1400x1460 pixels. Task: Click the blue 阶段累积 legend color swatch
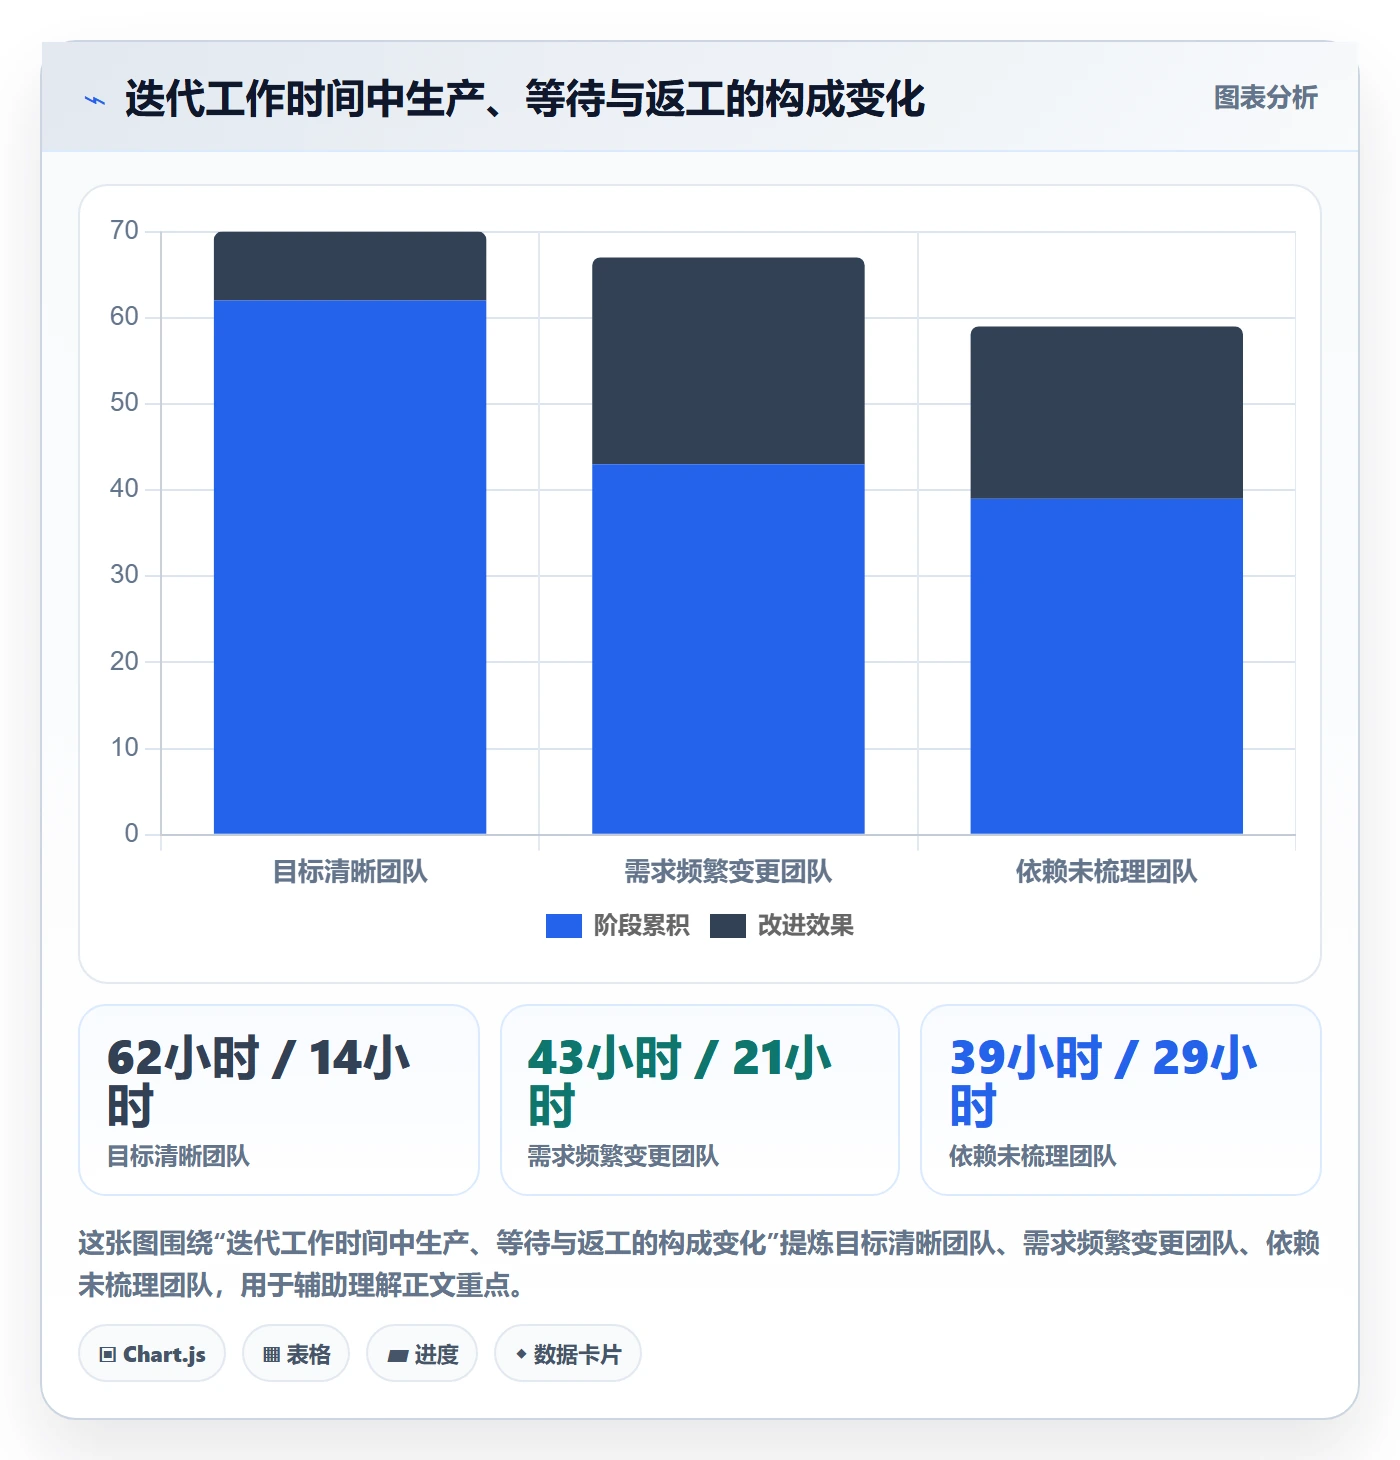[564, 926]
